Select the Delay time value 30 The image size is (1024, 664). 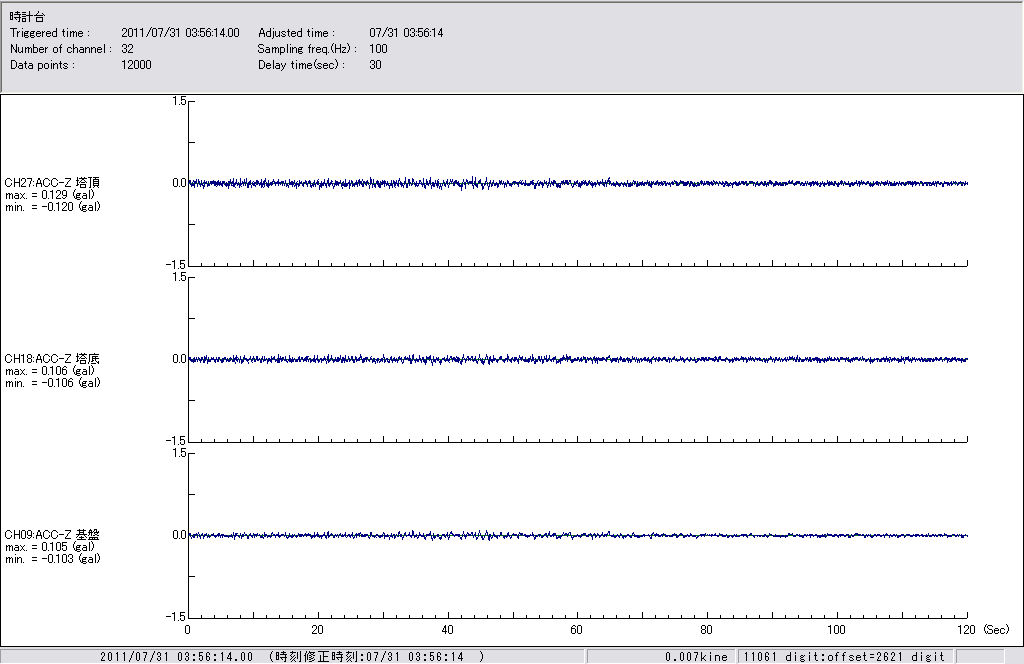375,65
